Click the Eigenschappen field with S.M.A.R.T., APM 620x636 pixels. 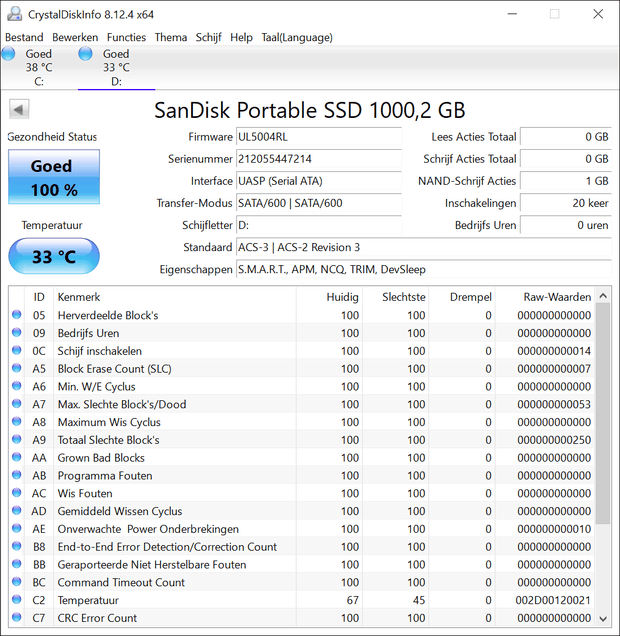click(424, 269)
